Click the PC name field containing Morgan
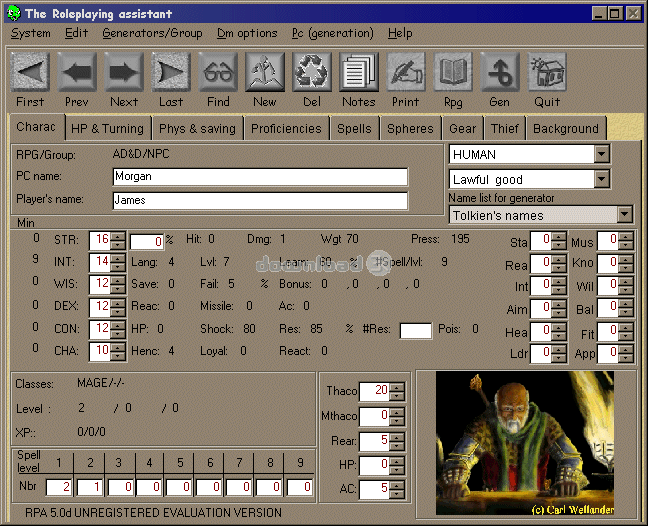The height and width of the screenshot is (526, 648). (x=260, y=177)
